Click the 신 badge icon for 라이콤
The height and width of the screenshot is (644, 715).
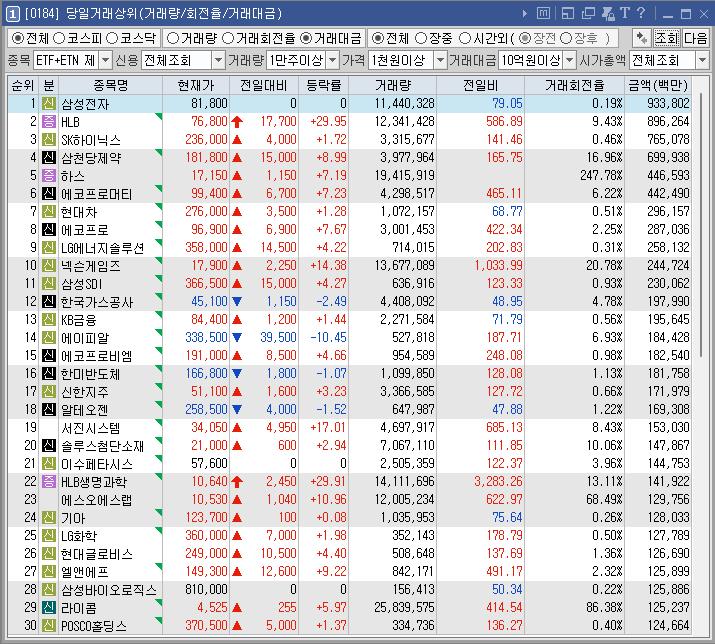tap(49, 607)
